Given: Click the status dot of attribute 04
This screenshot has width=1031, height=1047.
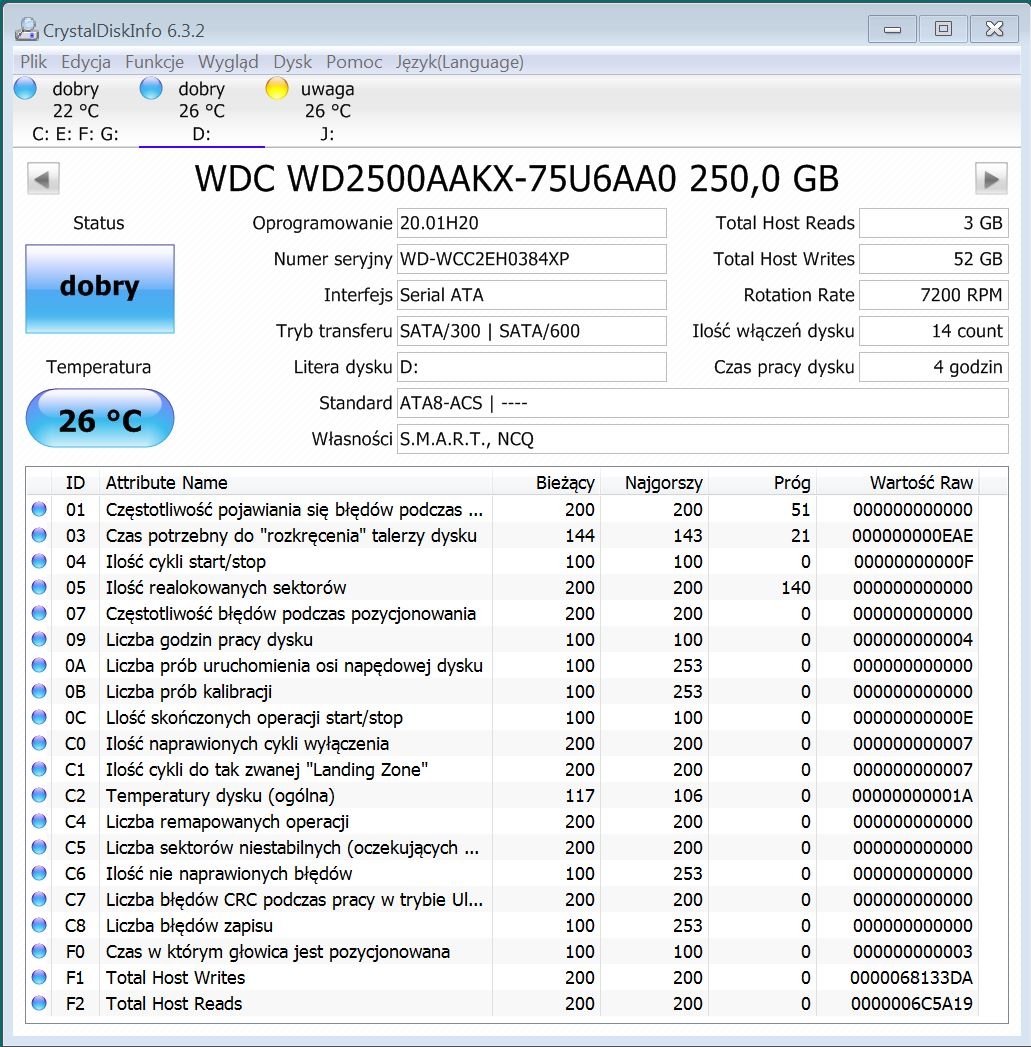Looking at the screenshot, I should 39,562.
